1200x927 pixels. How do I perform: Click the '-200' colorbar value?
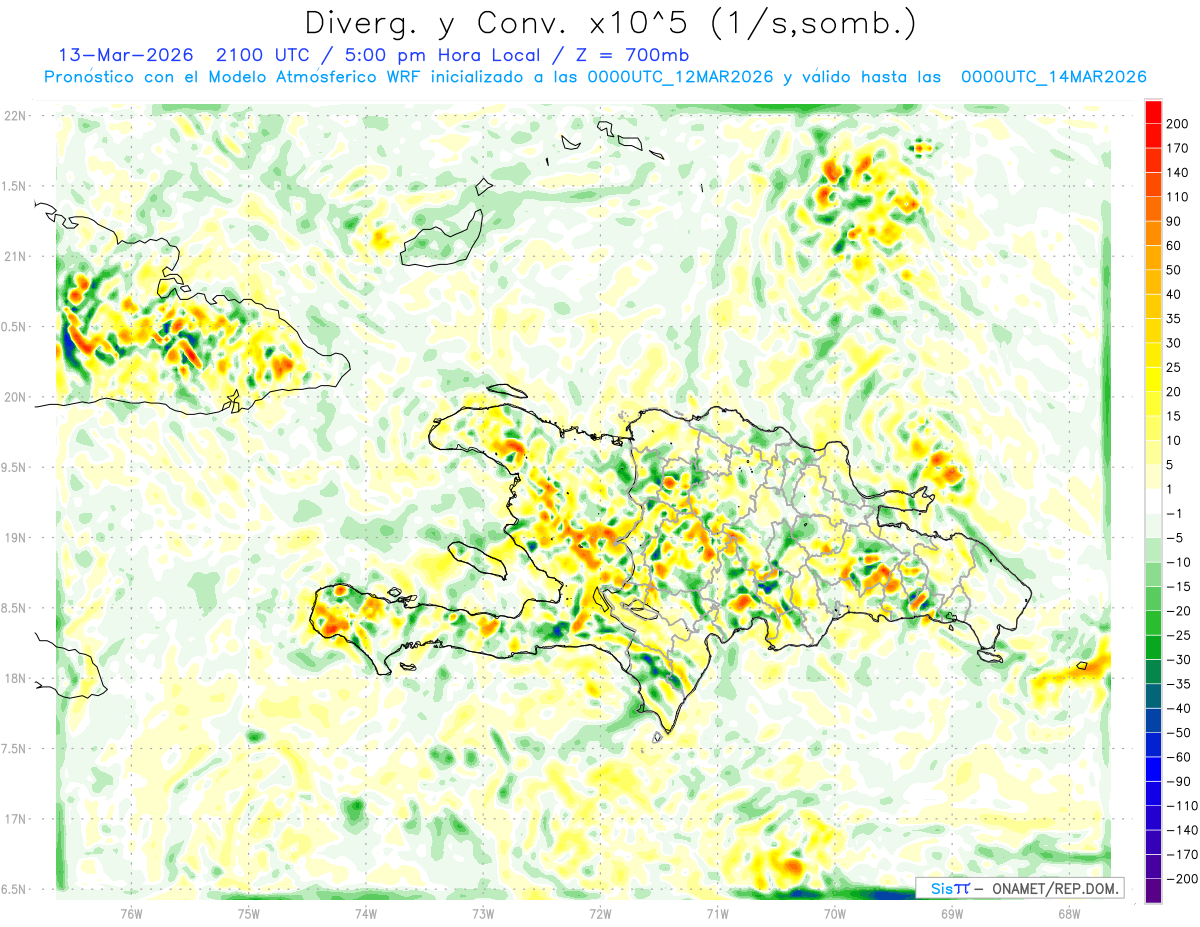pos(1180,879)
